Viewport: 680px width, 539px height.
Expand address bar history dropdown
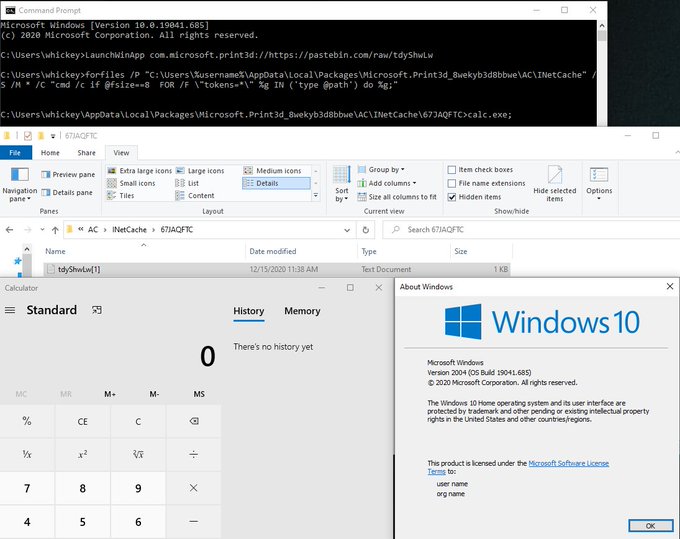(347, 230)
